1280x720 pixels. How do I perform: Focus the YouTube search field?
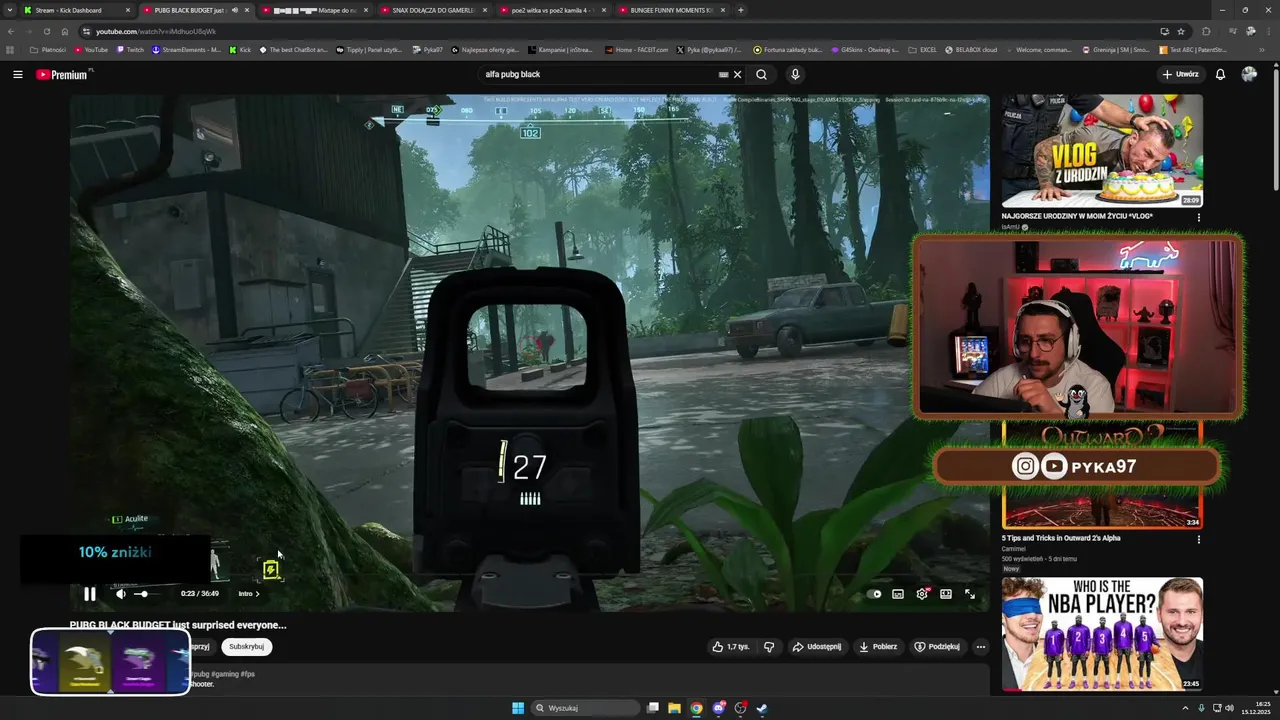click(x=598, y=74)
